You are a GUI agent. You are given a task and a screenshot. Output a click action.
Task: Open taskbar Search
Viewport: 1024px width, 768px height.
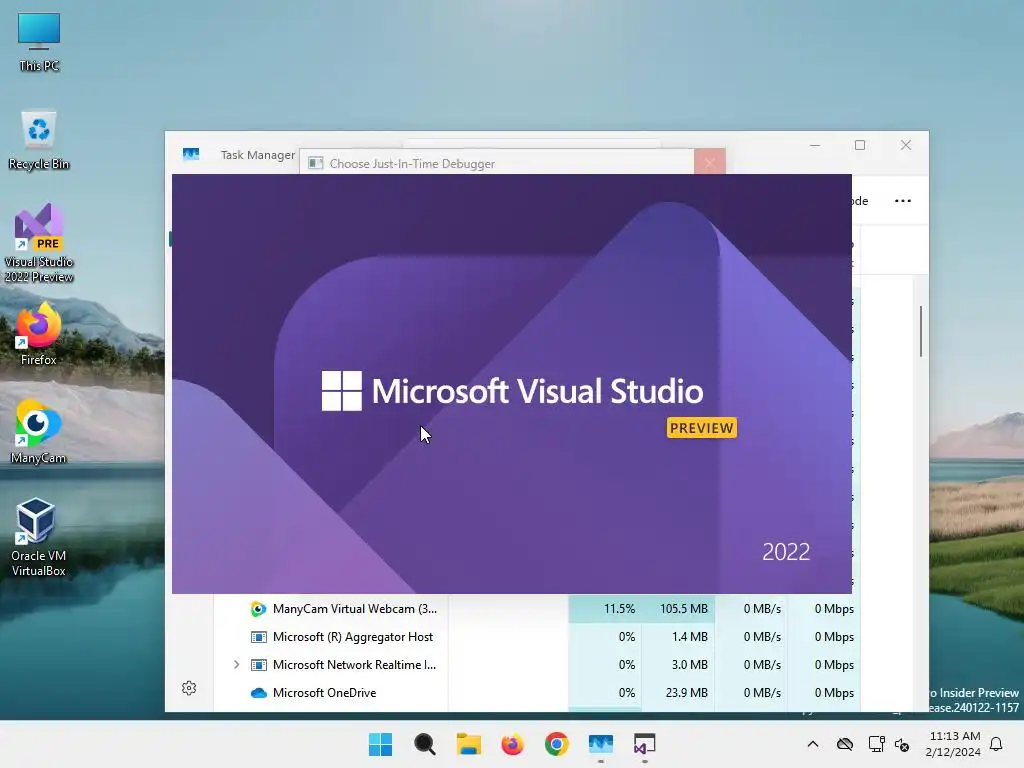[x=424, y=744]
